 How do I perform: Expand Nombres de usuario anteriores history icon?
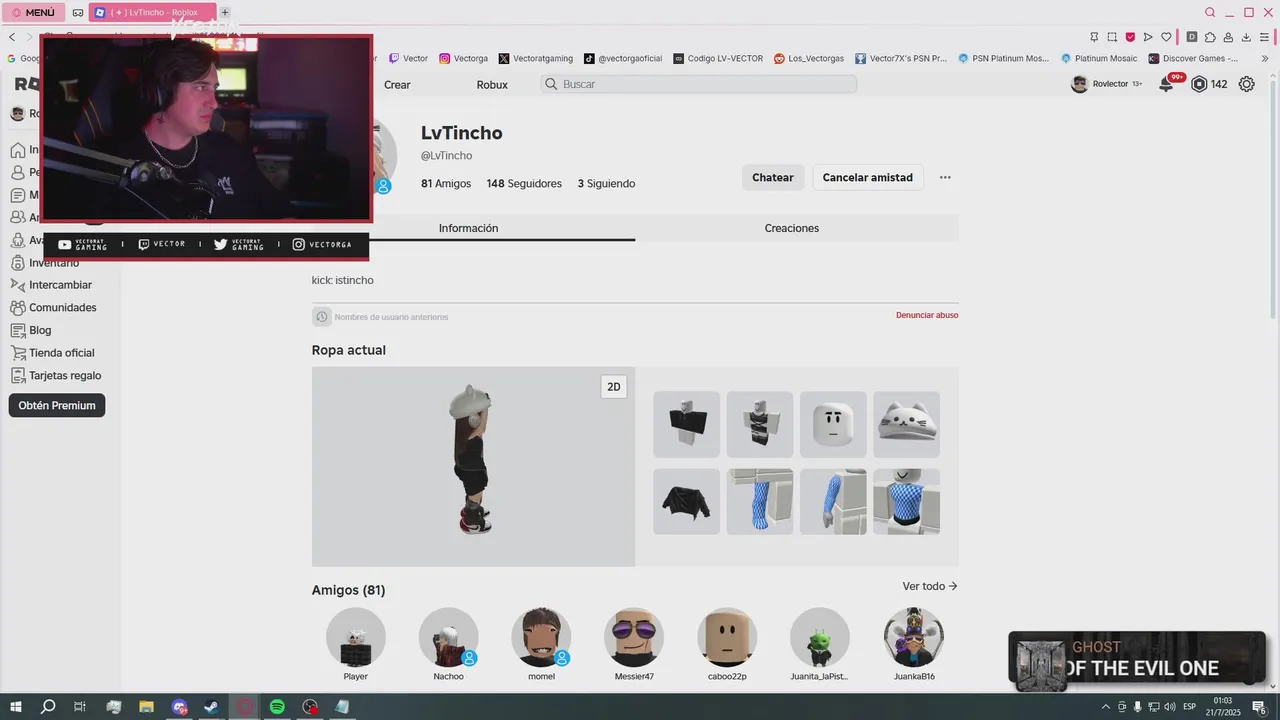[322, 317]
